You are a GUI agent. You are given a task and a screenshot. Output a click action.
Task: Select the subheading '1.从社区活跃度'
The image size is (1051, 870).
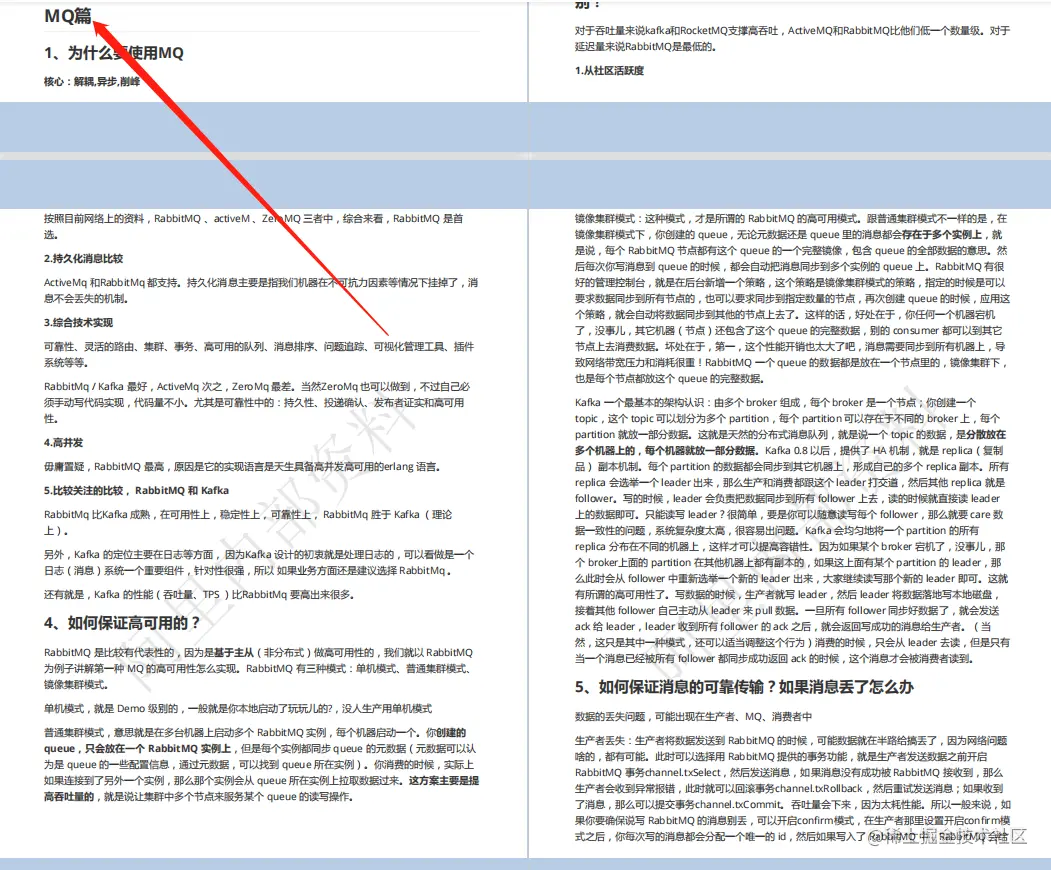click(609, 70)
